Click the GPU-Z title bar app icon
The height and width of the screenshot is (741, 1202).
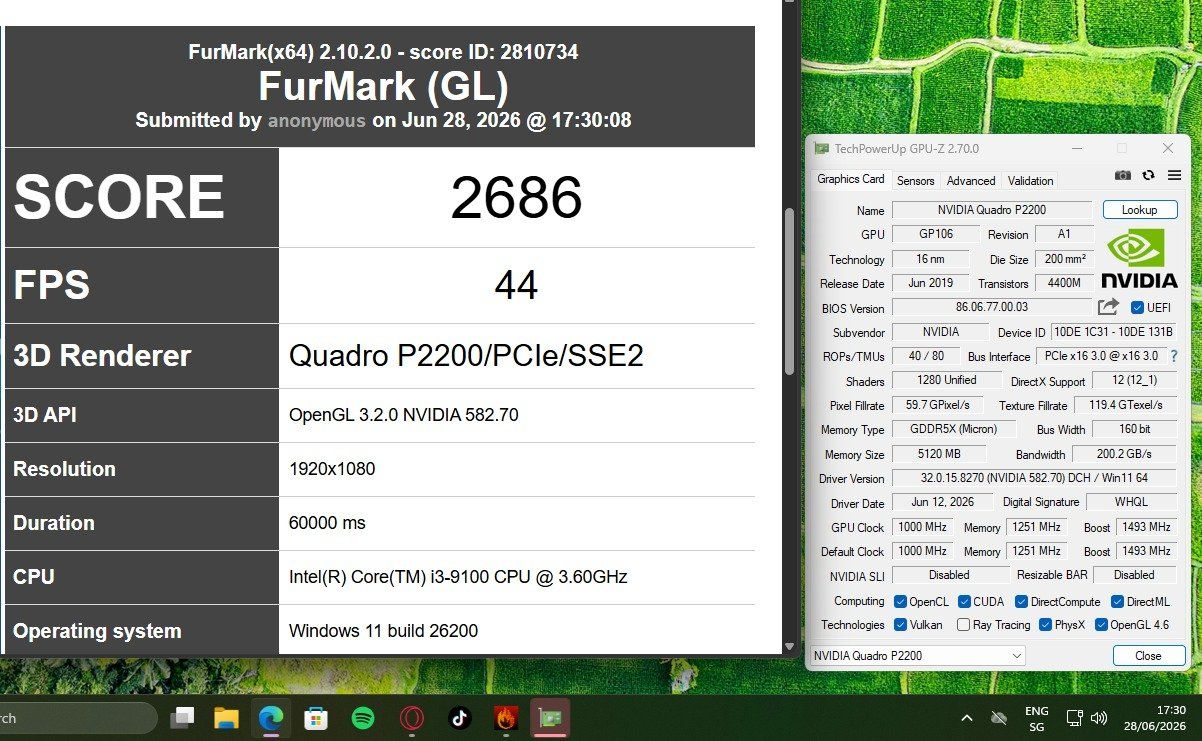(822, 148)
